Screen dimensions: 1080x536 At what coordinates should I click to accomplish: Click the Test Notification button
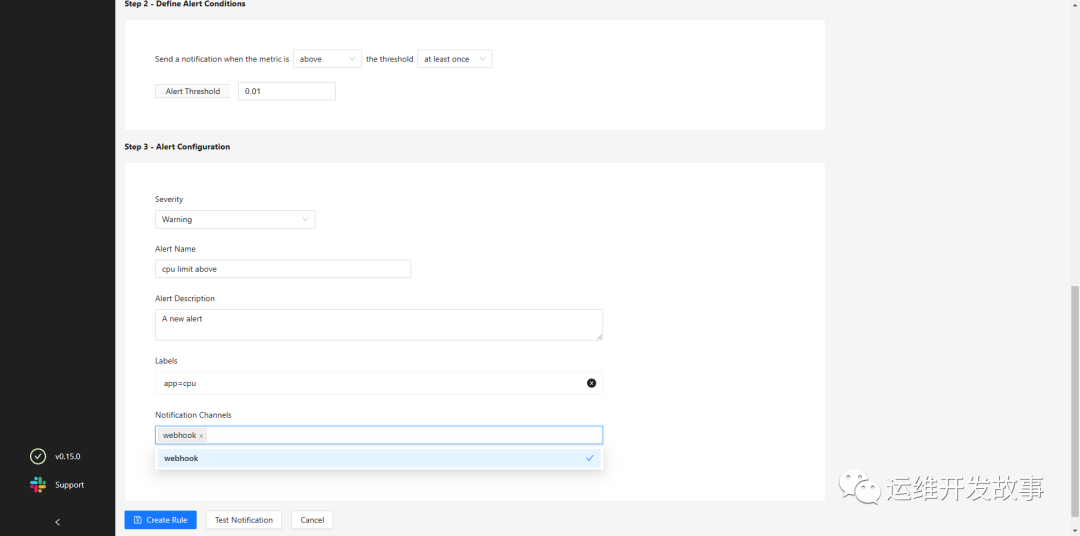point(244,519)
